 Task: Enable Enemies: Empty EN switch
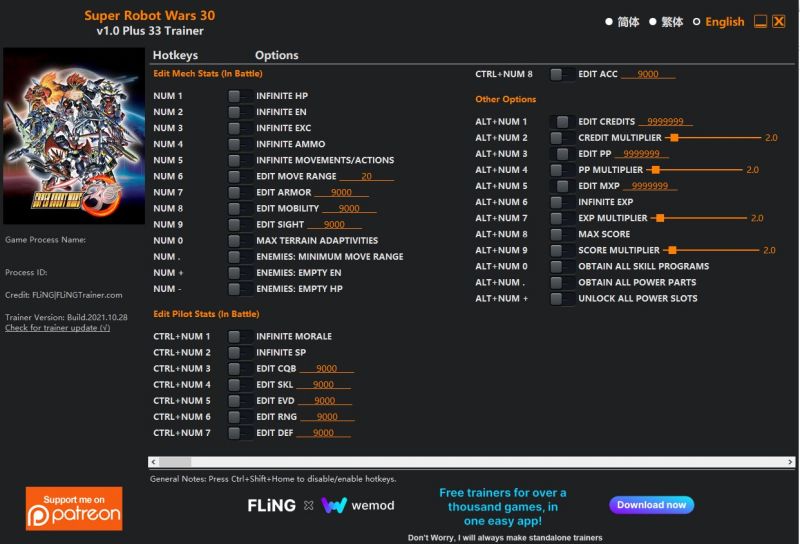tap(240, 273)
